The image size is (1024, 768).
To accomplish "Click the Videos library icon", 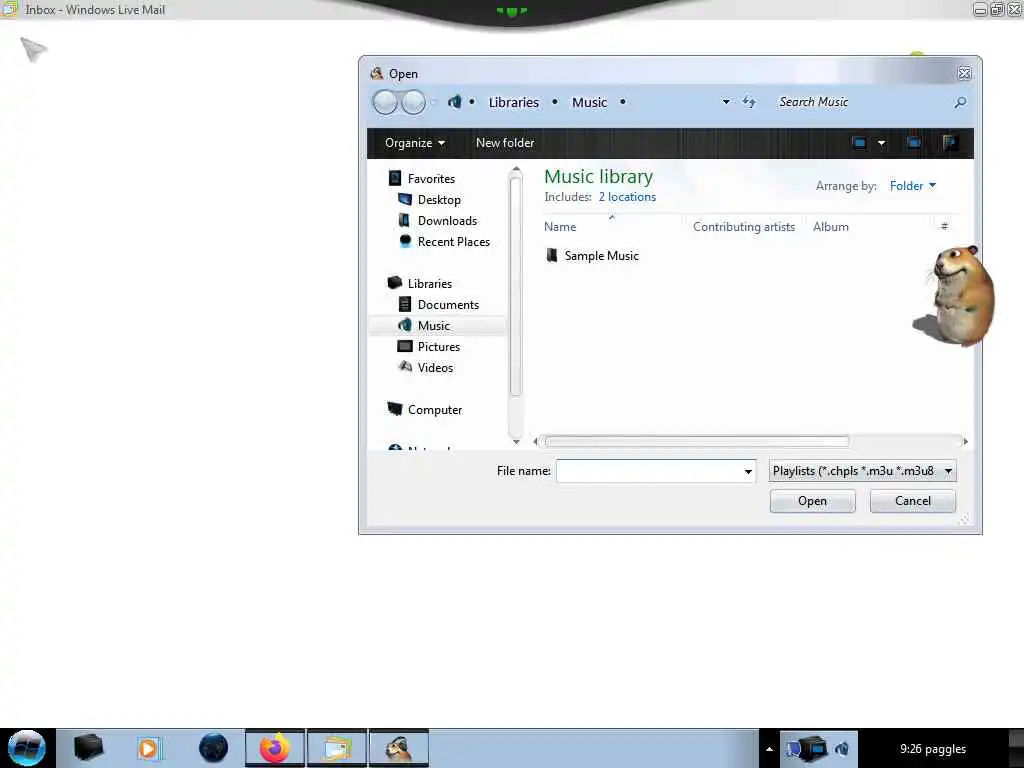I will (406, 366).
